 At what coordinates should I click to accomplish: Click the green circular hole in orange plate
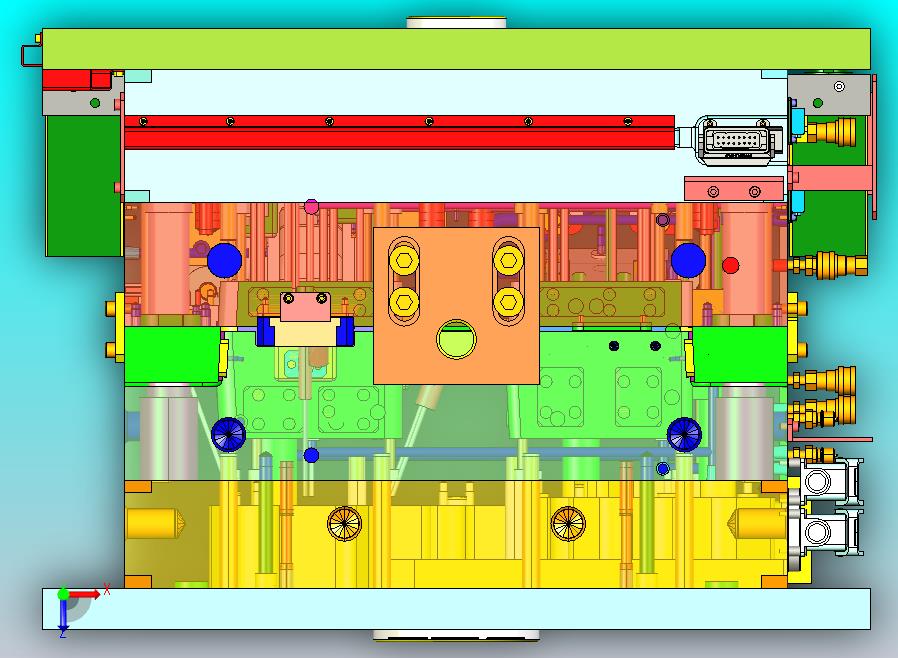[456, 339]
